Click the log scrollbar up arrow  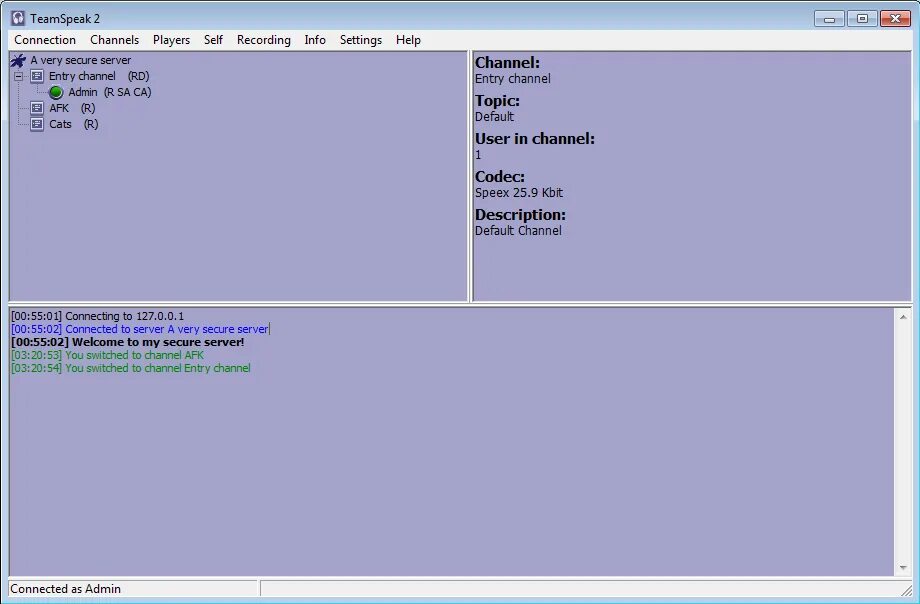point(903,317)
